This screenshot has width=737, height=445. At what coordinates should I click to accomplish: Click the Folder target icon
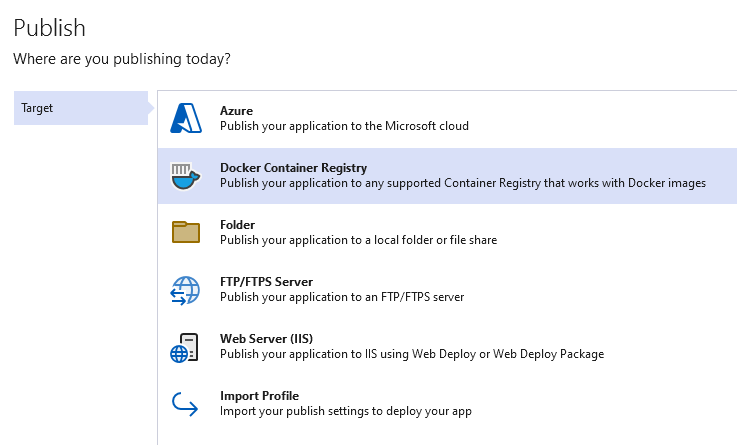[186, 232]
